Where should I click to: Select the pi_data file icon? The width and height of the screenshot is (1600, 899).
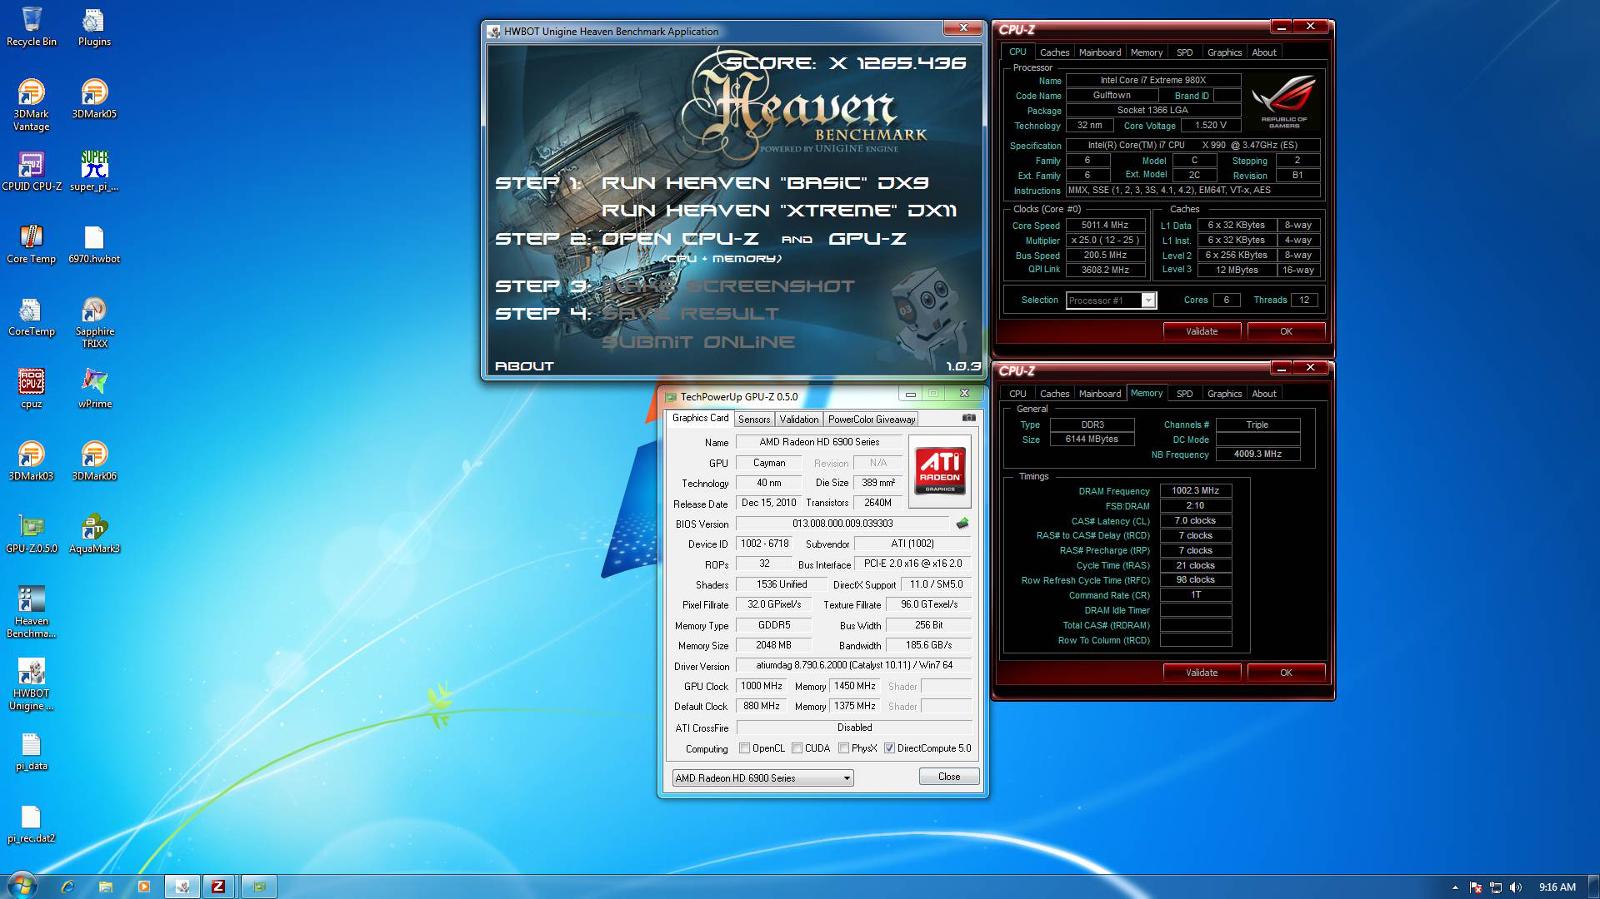[31, 751]
